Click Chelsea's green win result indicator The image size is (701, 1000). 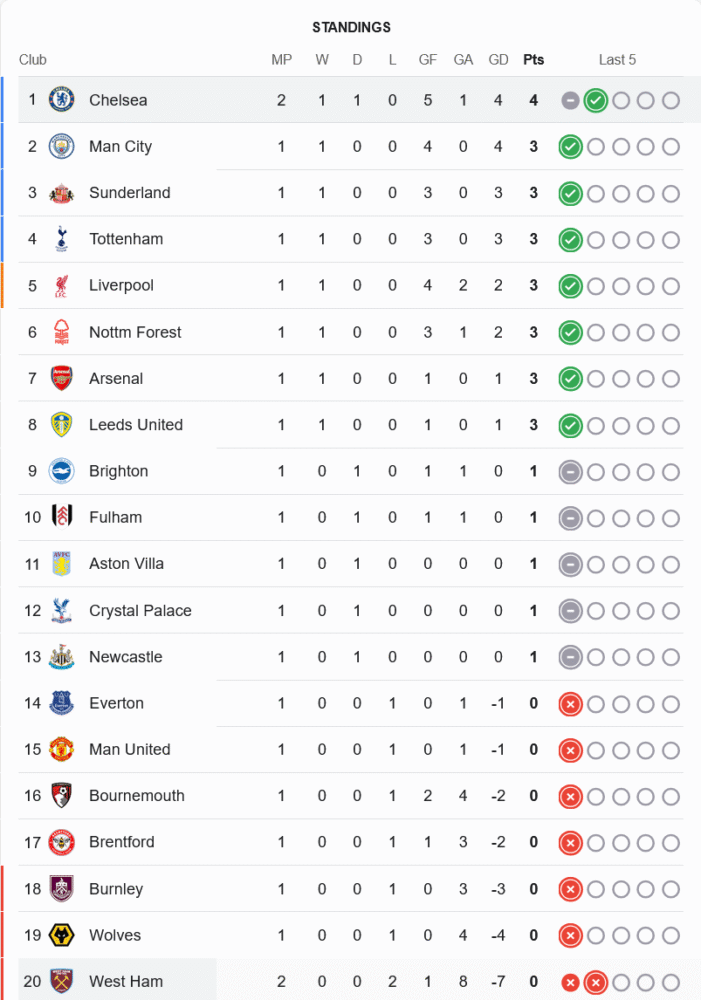[596, 100]
